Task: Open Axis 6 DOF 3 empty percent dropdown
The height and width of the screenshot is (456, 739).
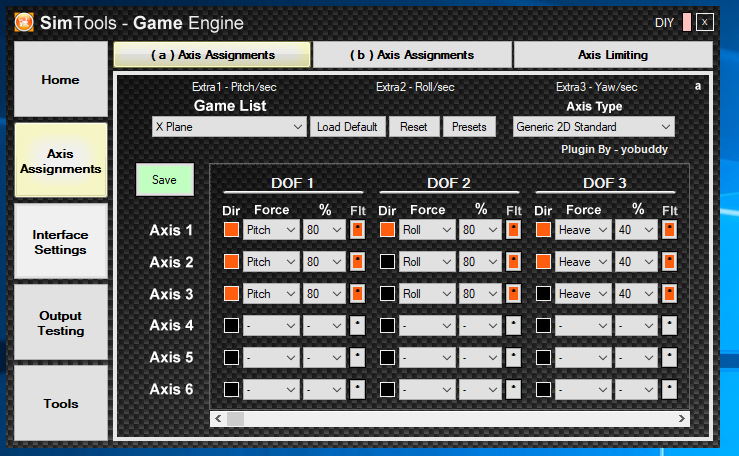Action: [636, 390]
